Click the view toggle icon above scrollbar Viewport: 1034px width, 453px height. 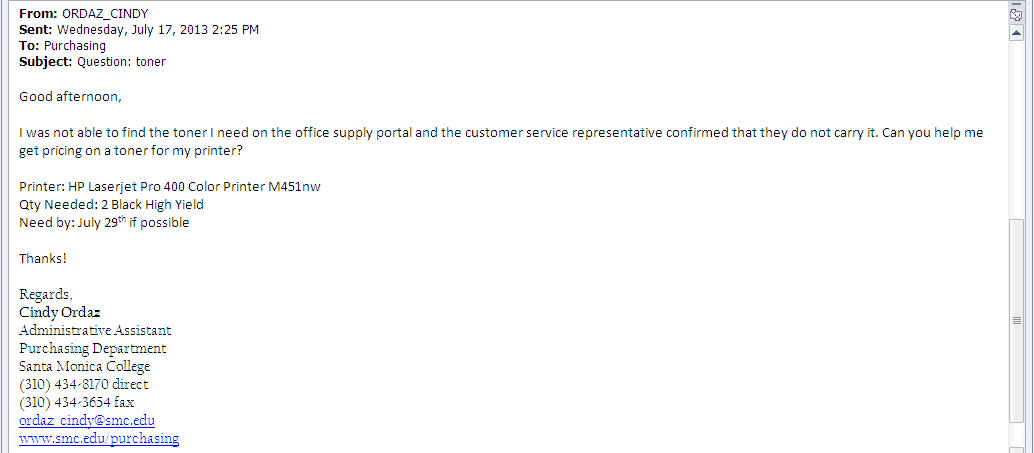(x=1016, y=15)
